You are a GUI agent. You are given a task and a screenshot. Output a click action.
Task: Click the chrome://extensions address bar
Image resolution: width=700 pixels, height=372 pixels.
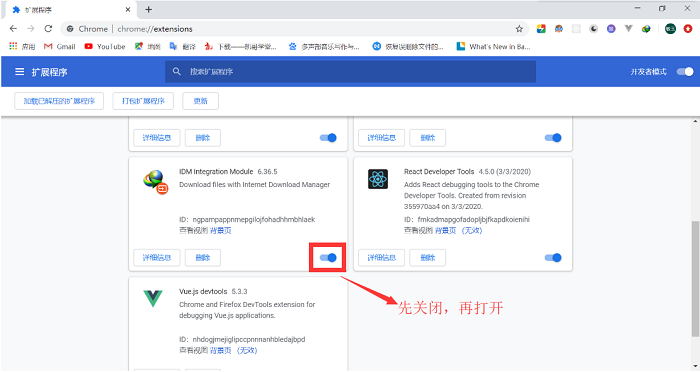295,29
